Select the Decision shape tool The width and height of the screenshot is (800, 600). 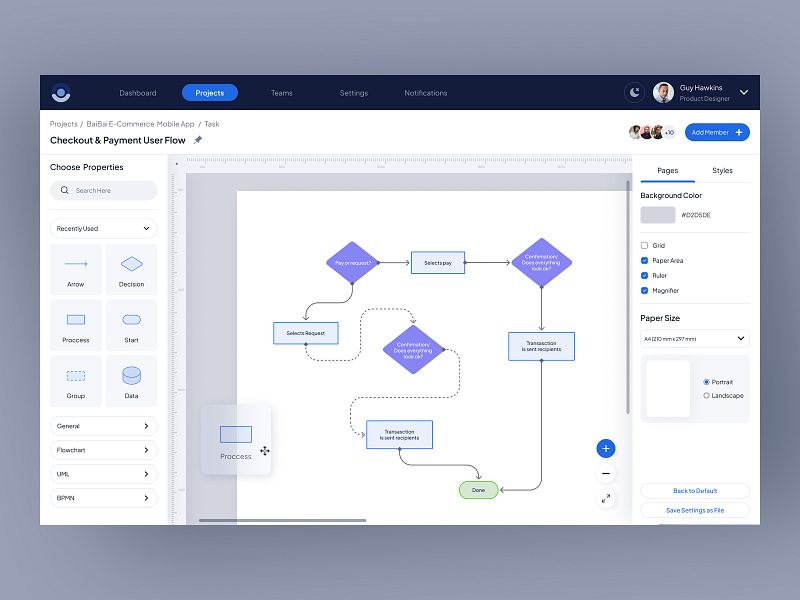[x=131, y=268]
